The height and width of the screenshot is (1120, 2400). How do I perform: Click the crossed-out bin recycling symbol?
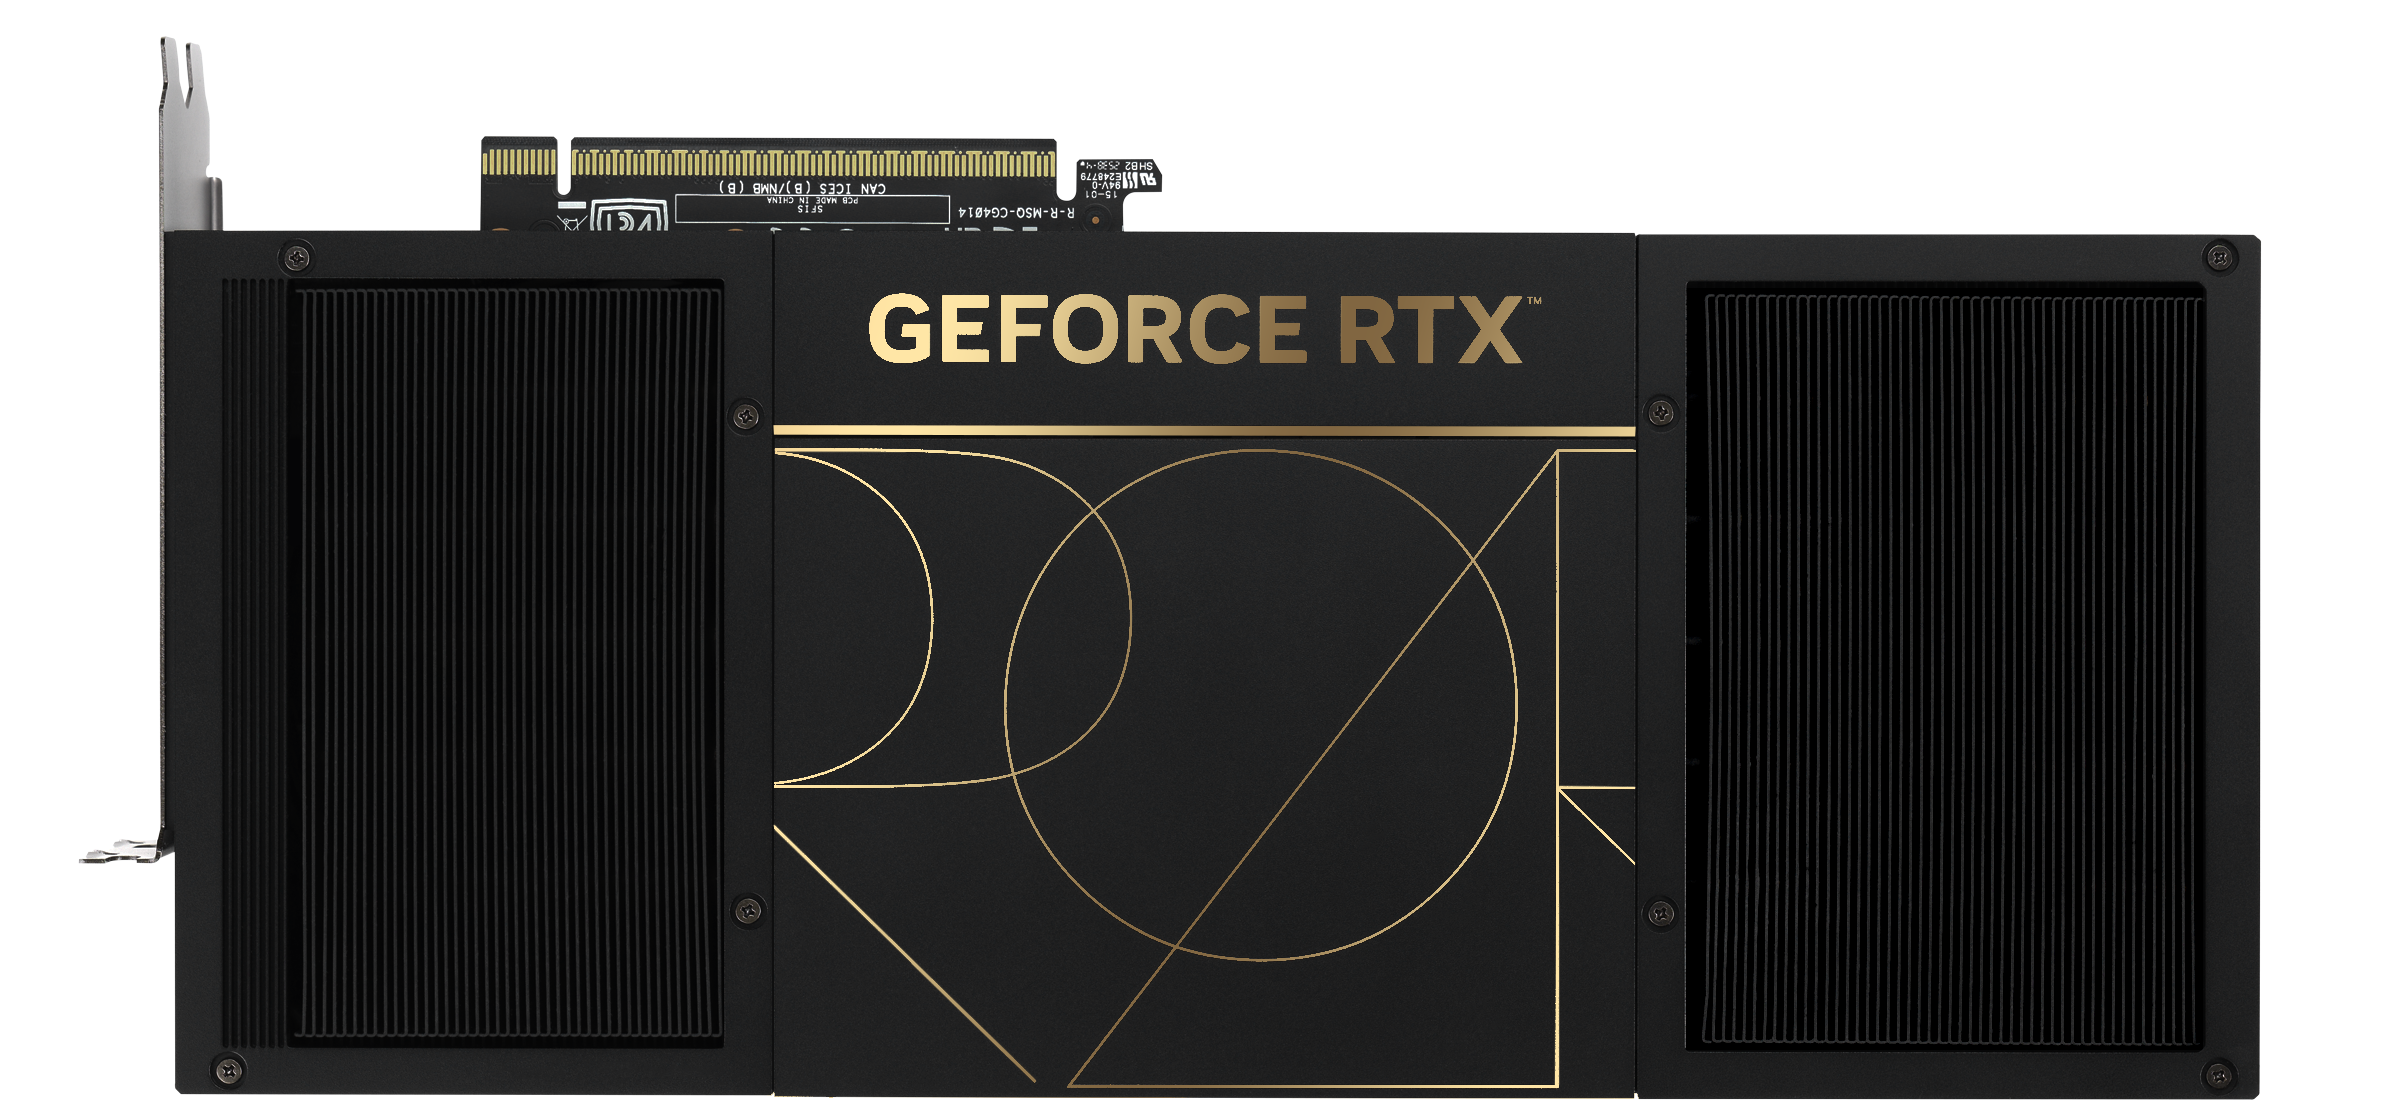[x=571, y=222]
